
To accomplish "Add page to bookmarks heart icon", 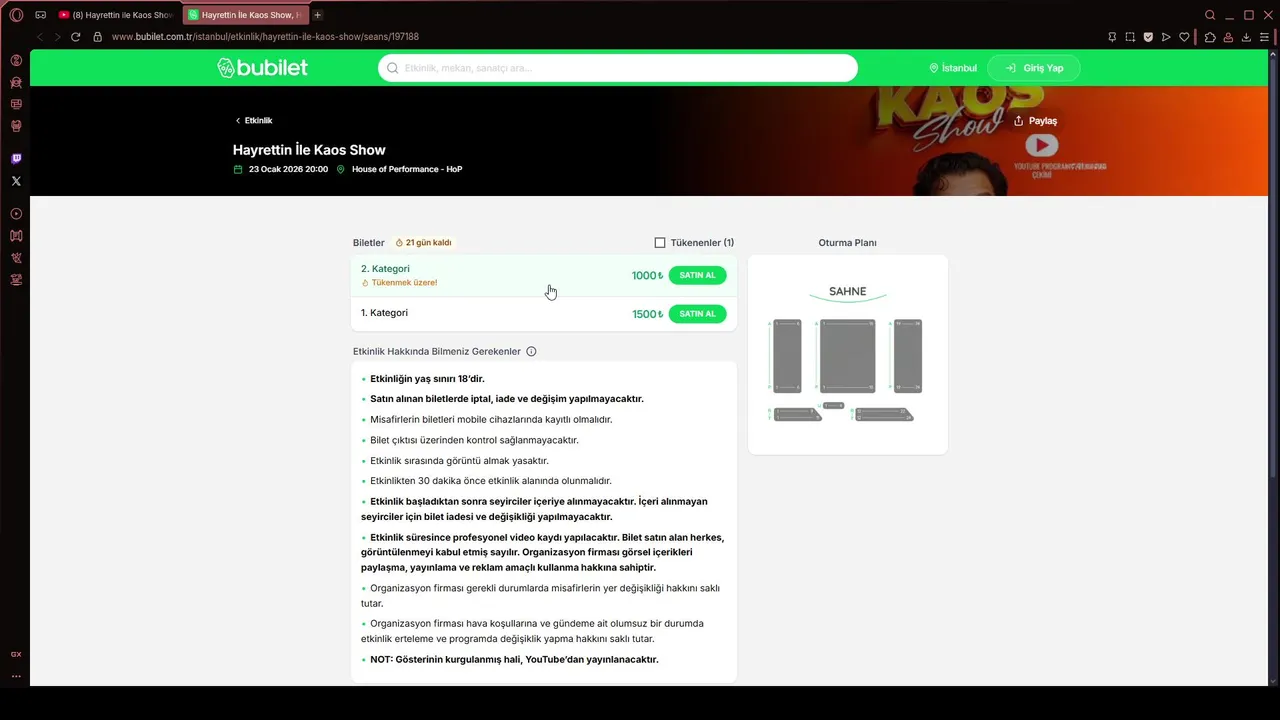I will tap(1184, 37).
